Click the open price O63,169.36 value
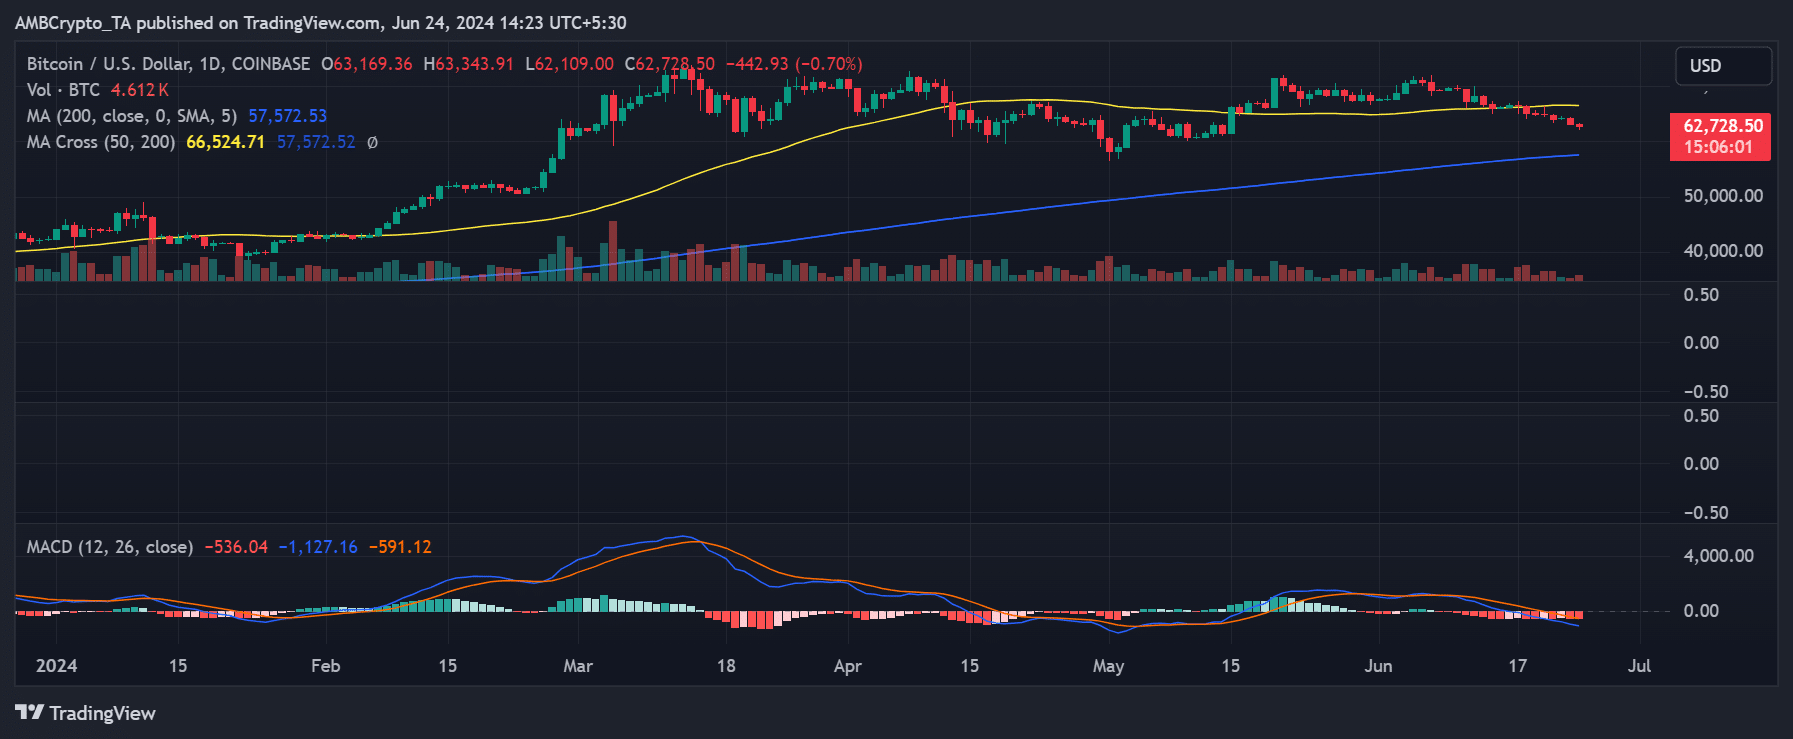The image size is (1793, 739). [366, 64]
